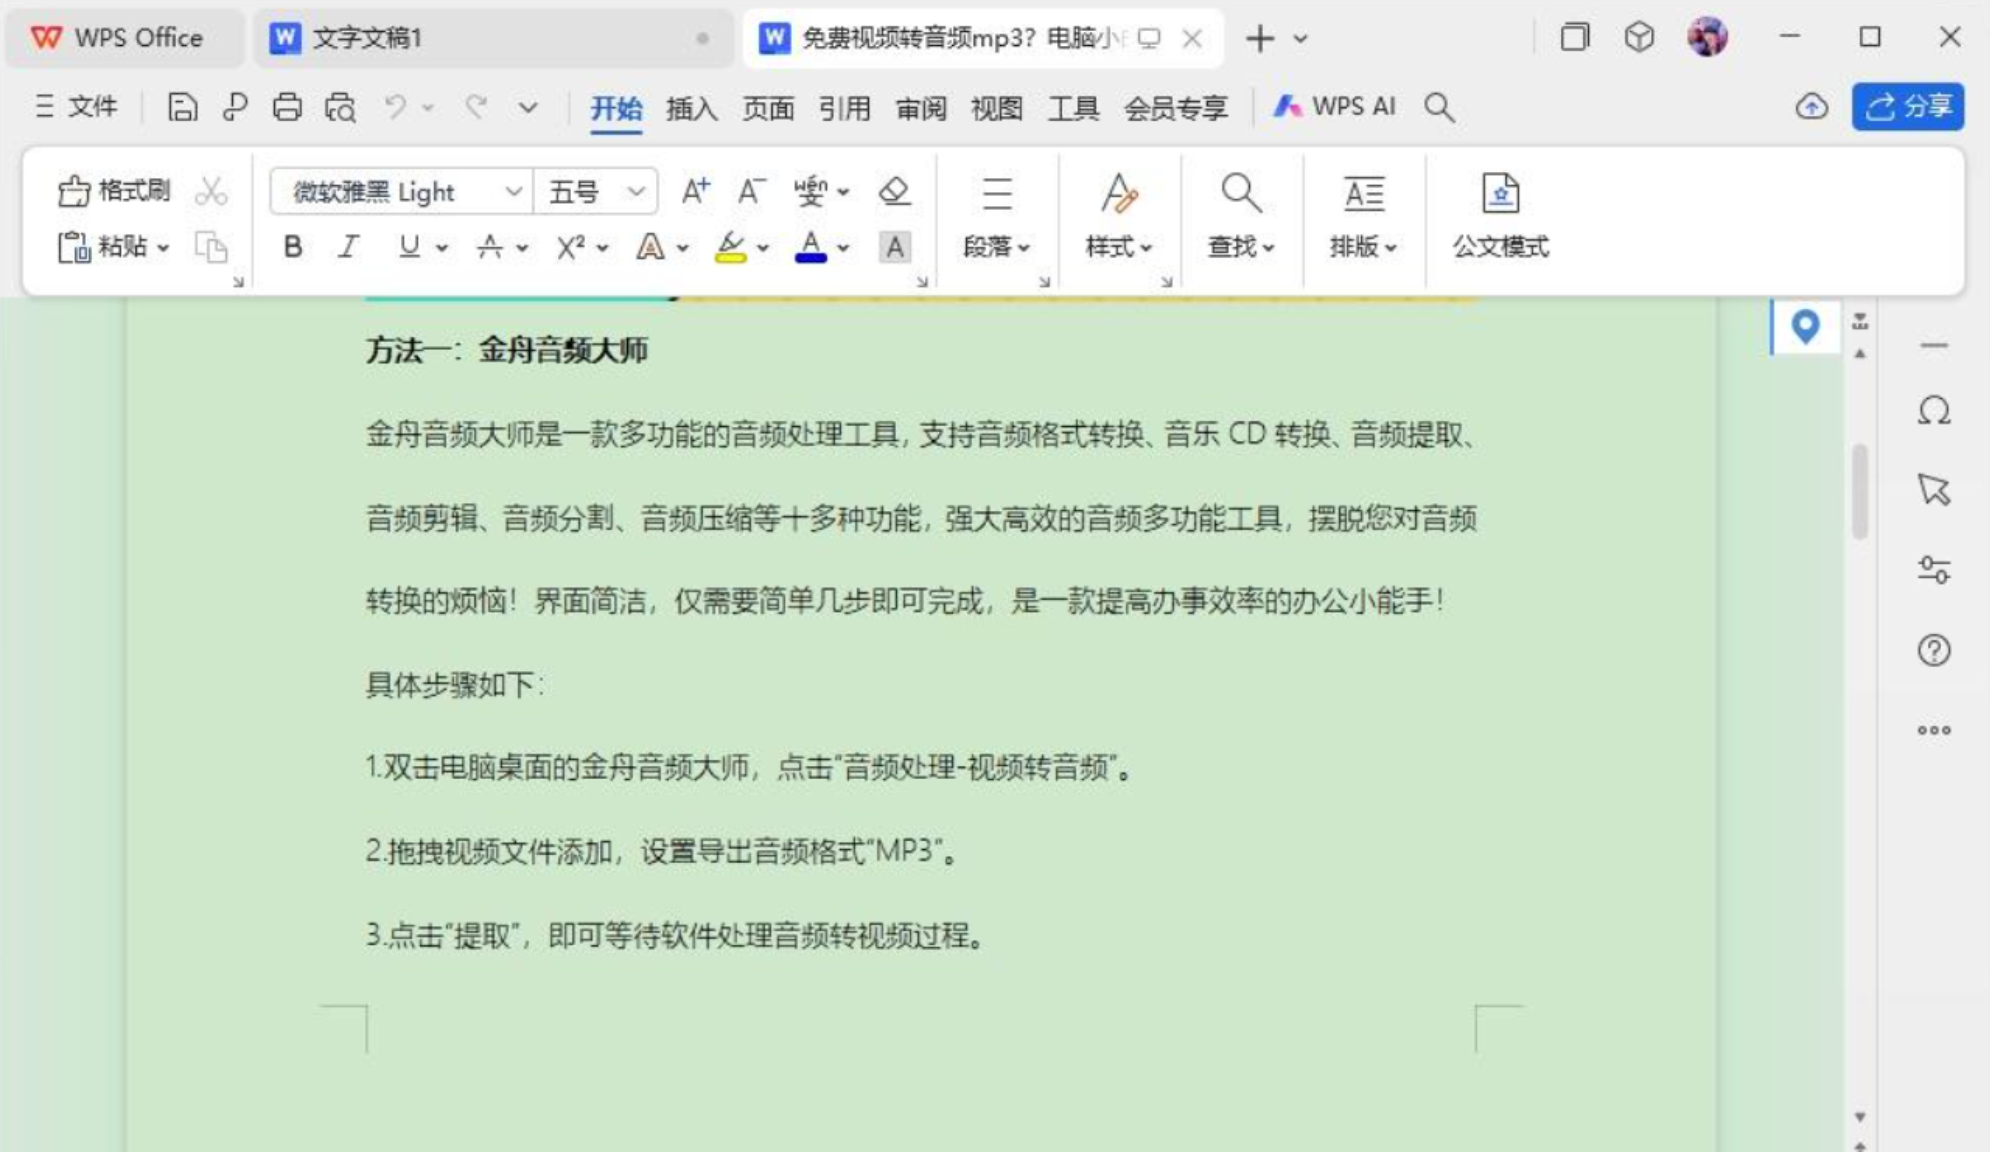Image resolution: width=1990 pixels, height=1152 pixels.
Task: Click the clear formatting eraser icon
Action: tap(894, 190)
